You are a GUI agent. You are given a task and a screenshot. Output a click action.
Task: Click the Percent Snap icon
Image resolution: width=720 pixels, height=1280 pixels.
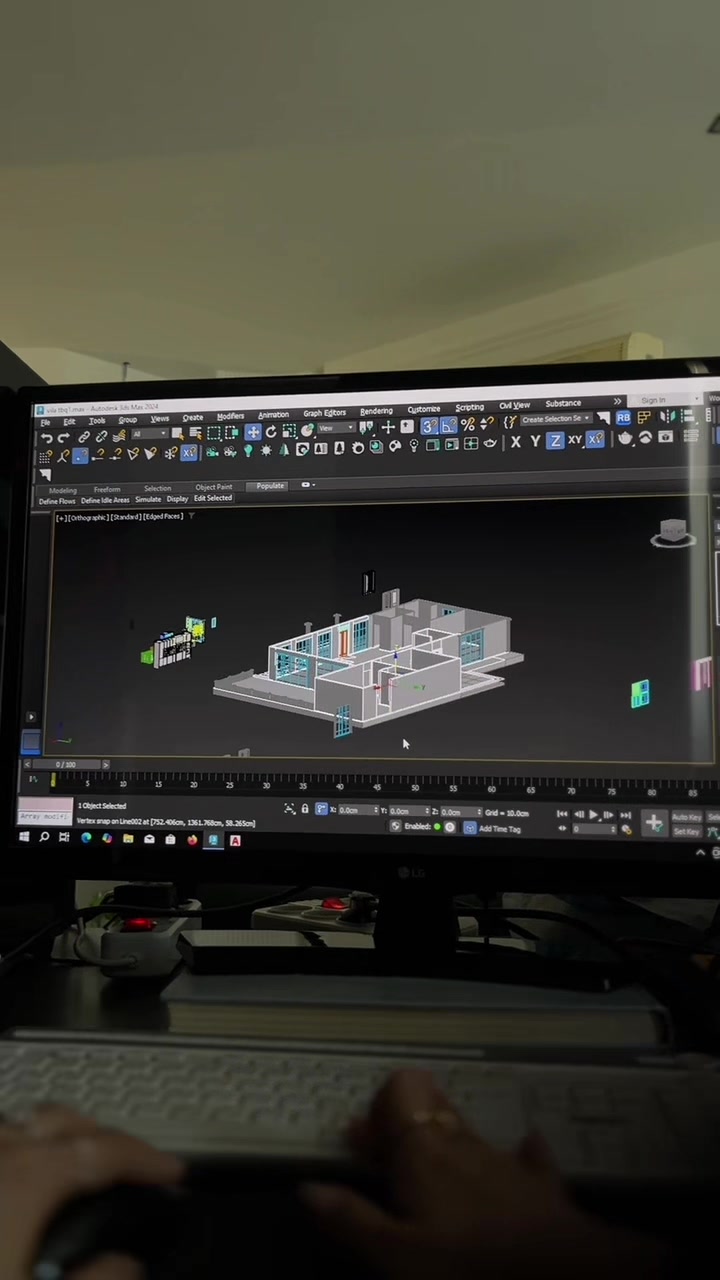pyautogui.click(x=467, y=425)
